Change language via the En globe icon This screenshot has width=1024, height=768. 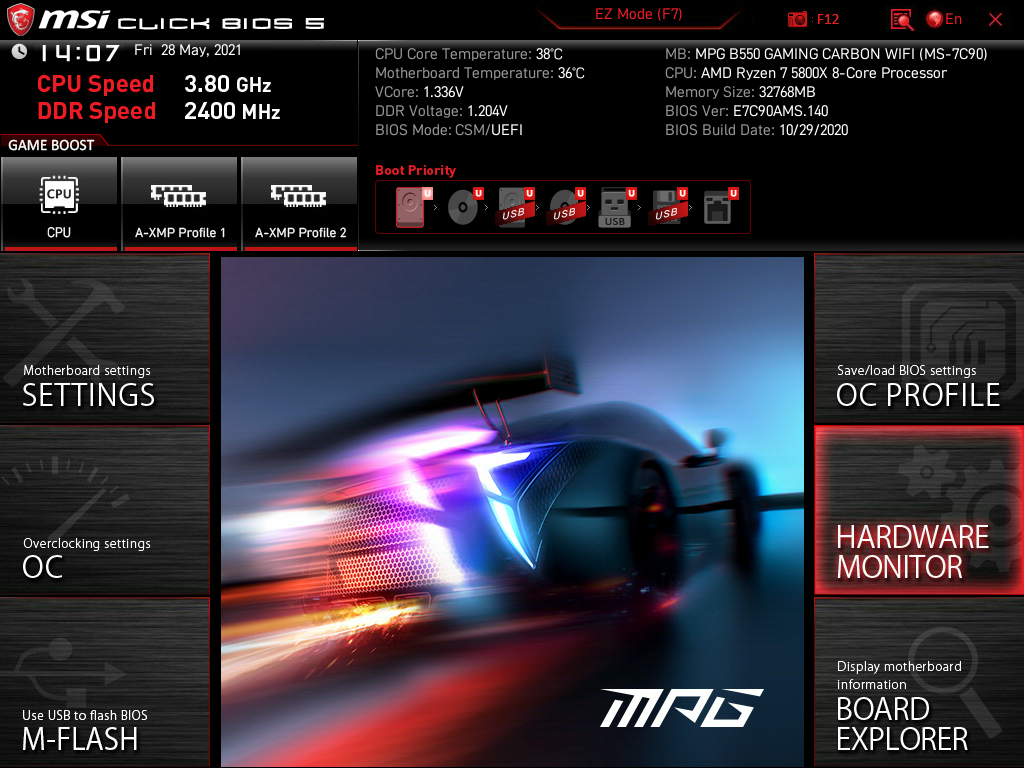[x=944, y=20]
